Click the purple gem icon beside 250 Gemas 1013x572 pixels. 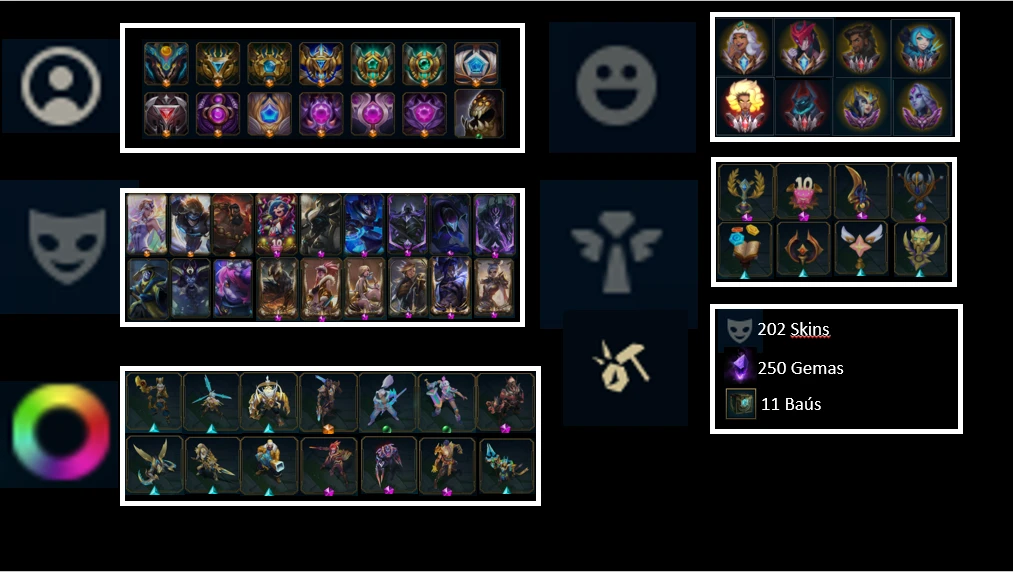pos(740,368)
